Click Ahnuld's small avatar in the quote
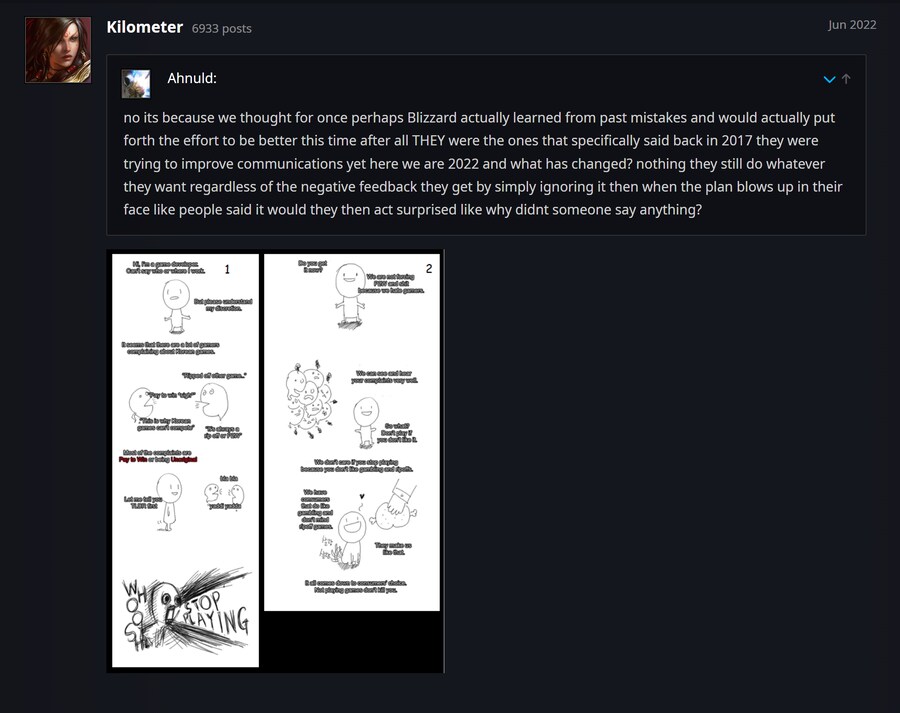This screenshot has width=900, height=713. tap(136, 84)
